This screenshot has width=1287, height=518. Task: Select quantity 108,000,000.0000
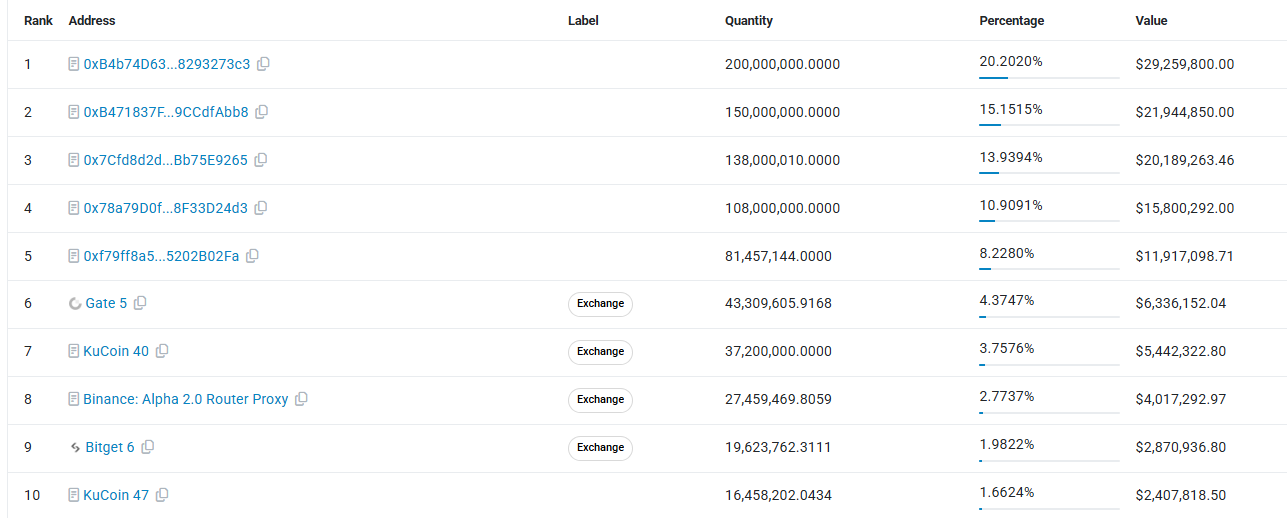[x=782, y=208]
